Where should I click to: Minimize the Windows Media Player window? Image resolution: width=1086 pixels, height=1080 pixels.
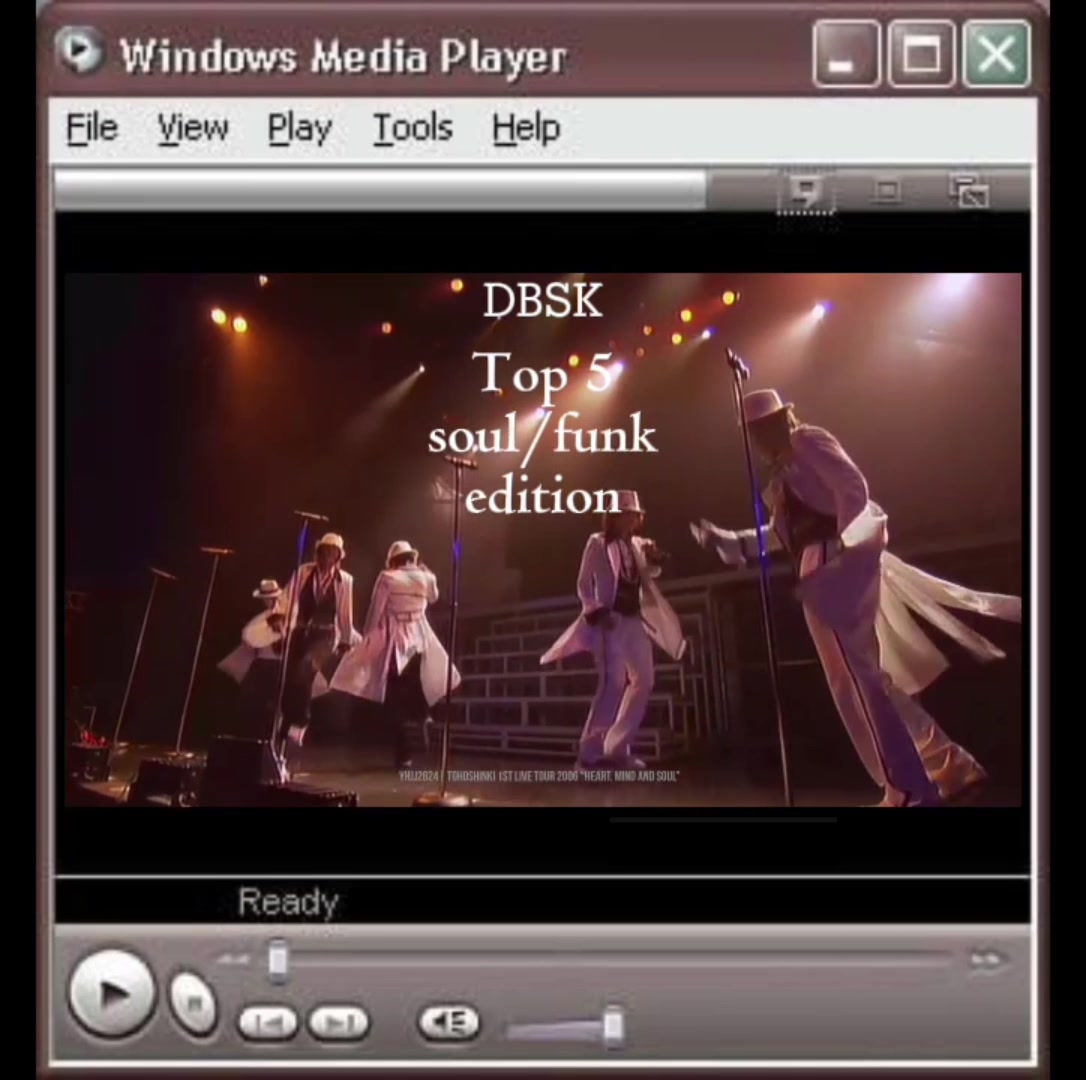click(846, 54)
